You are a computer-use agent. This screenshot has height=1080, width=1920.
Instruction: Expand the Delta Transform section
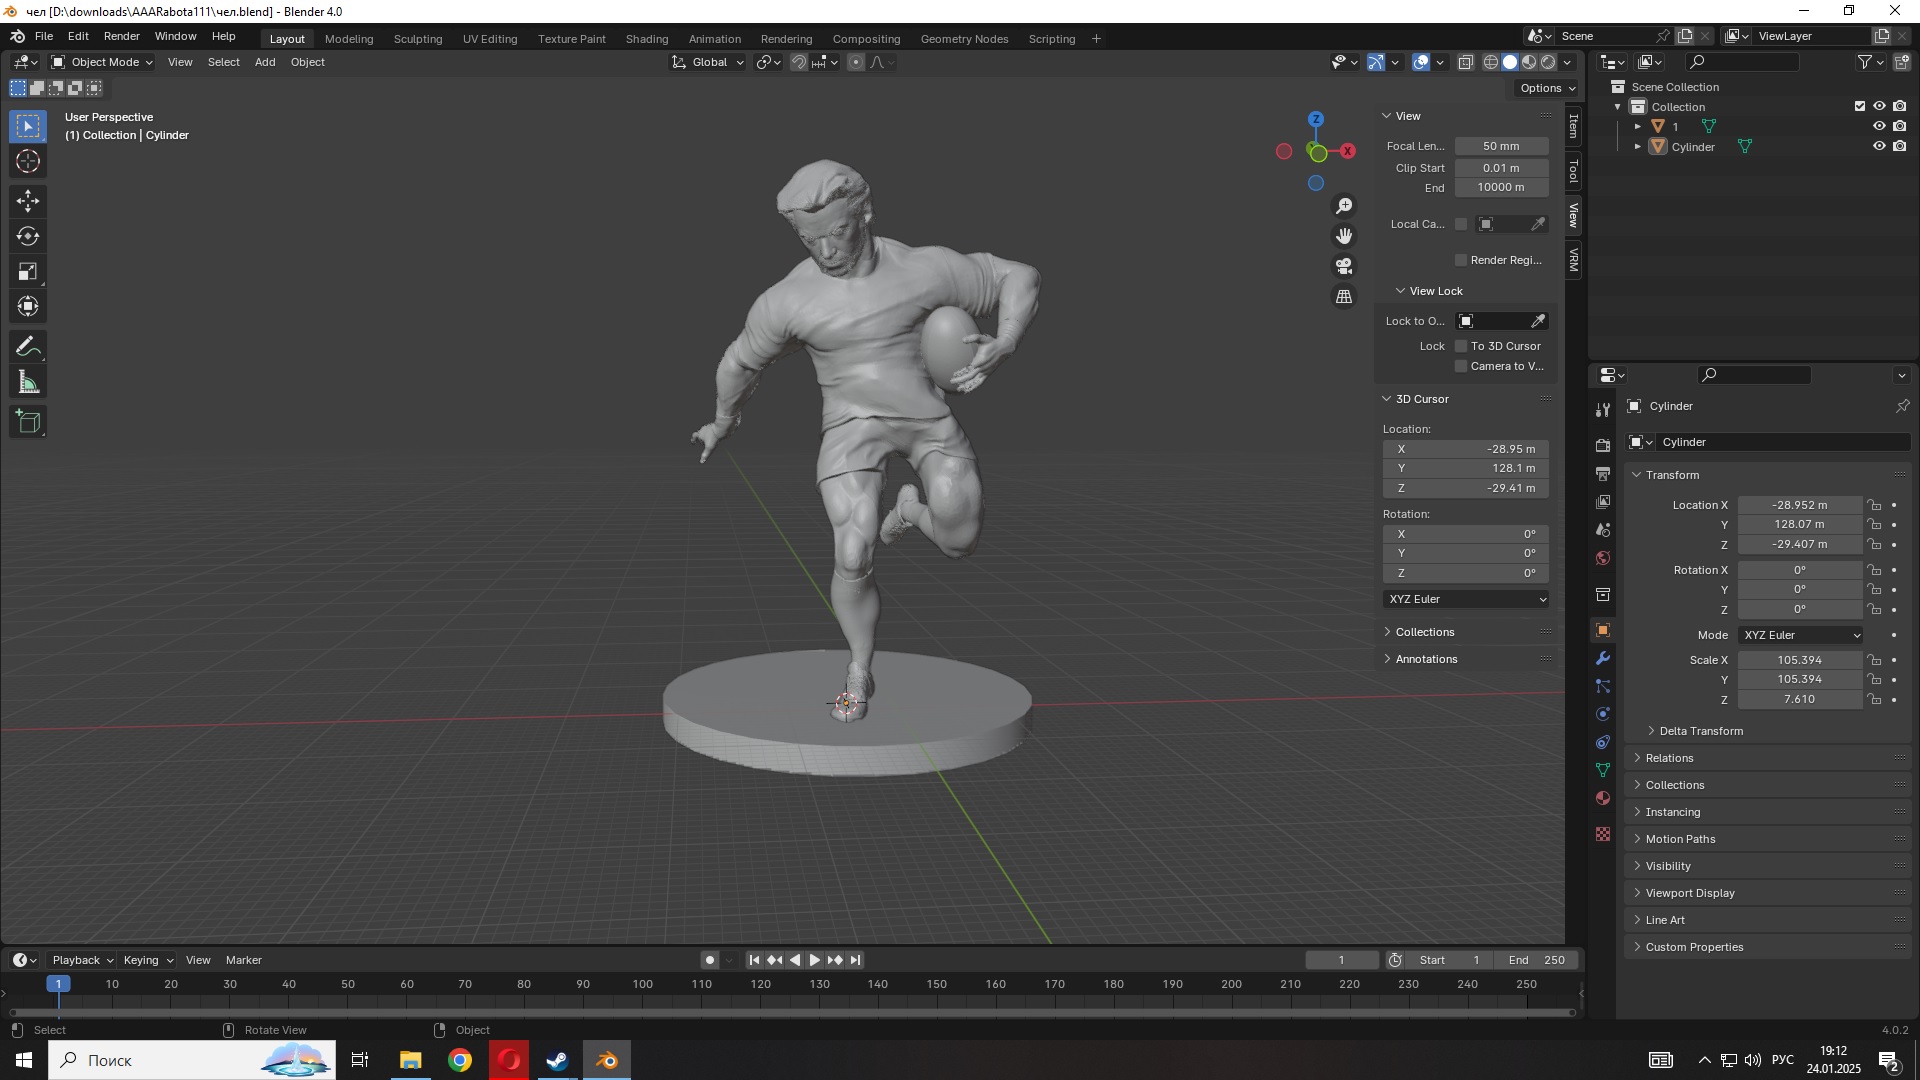(x=1700, y=731)
